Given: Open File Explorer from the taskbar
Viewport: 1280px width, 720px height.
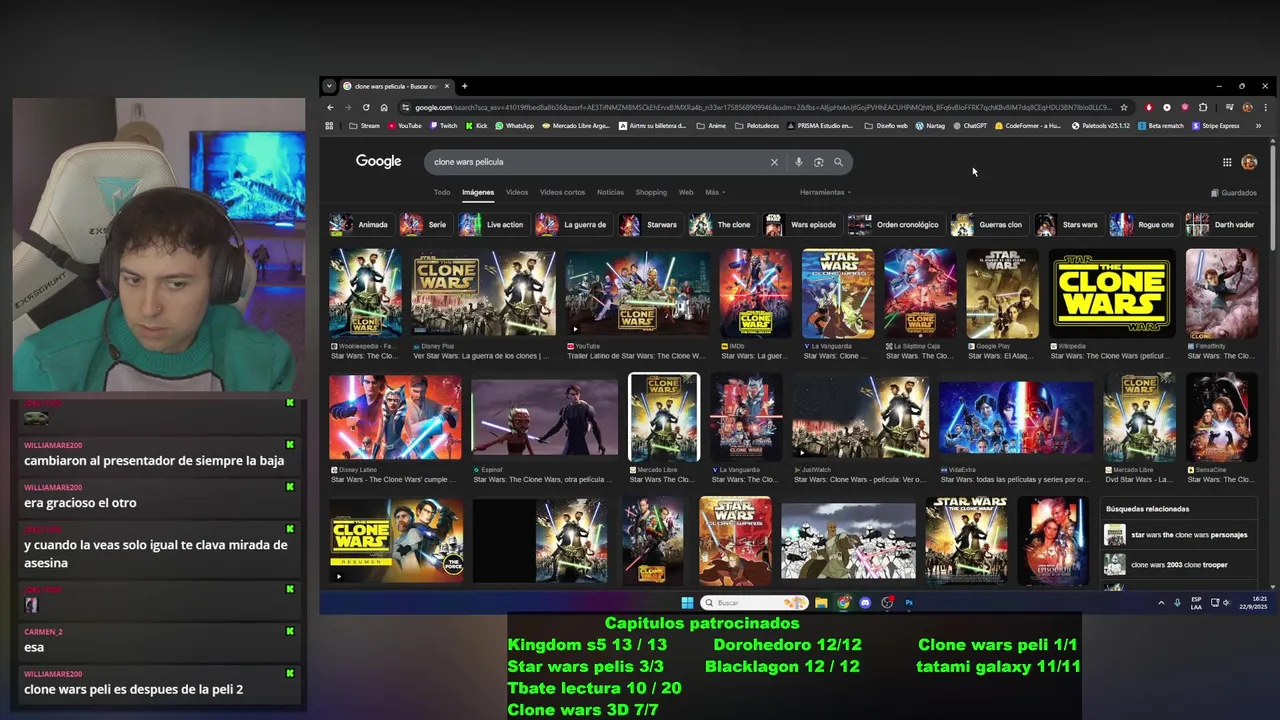Looking at the screenshot, I should 821,603.
